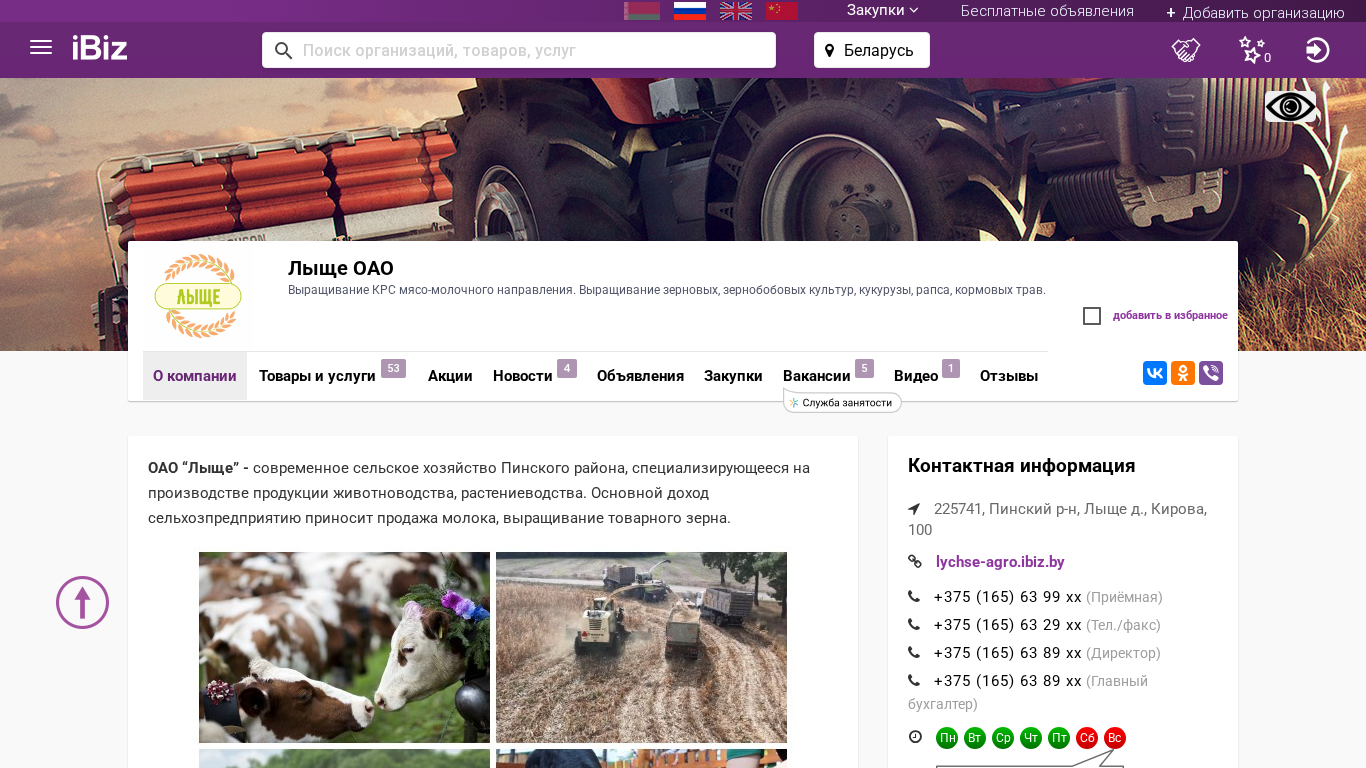
Task: Share company on Odnoklassniki
Action: pyautogui.click(x=1183, y=373)
